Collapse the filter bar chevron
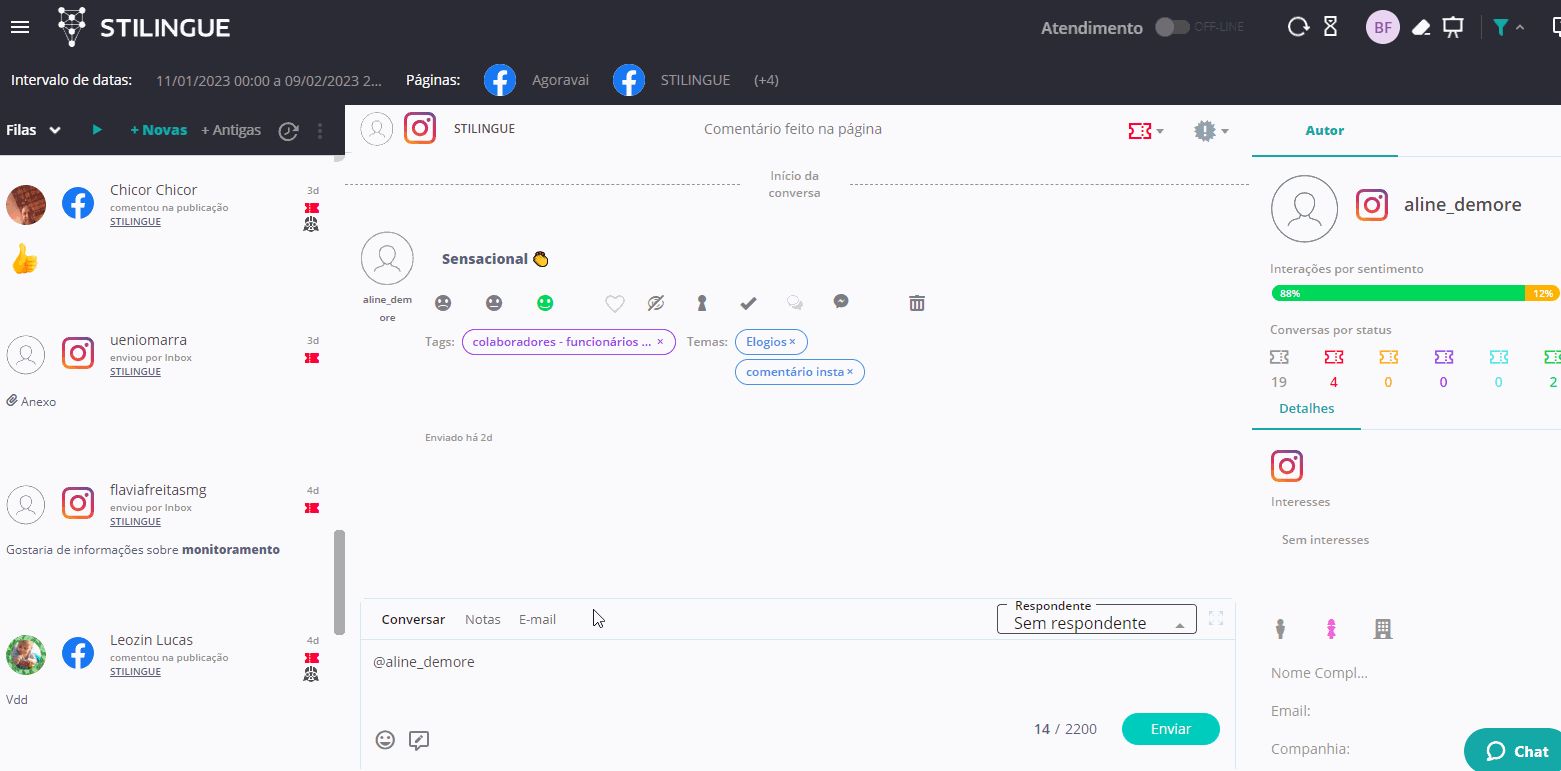Viewport: 1561px width, 771px height. coord(1520,27)
